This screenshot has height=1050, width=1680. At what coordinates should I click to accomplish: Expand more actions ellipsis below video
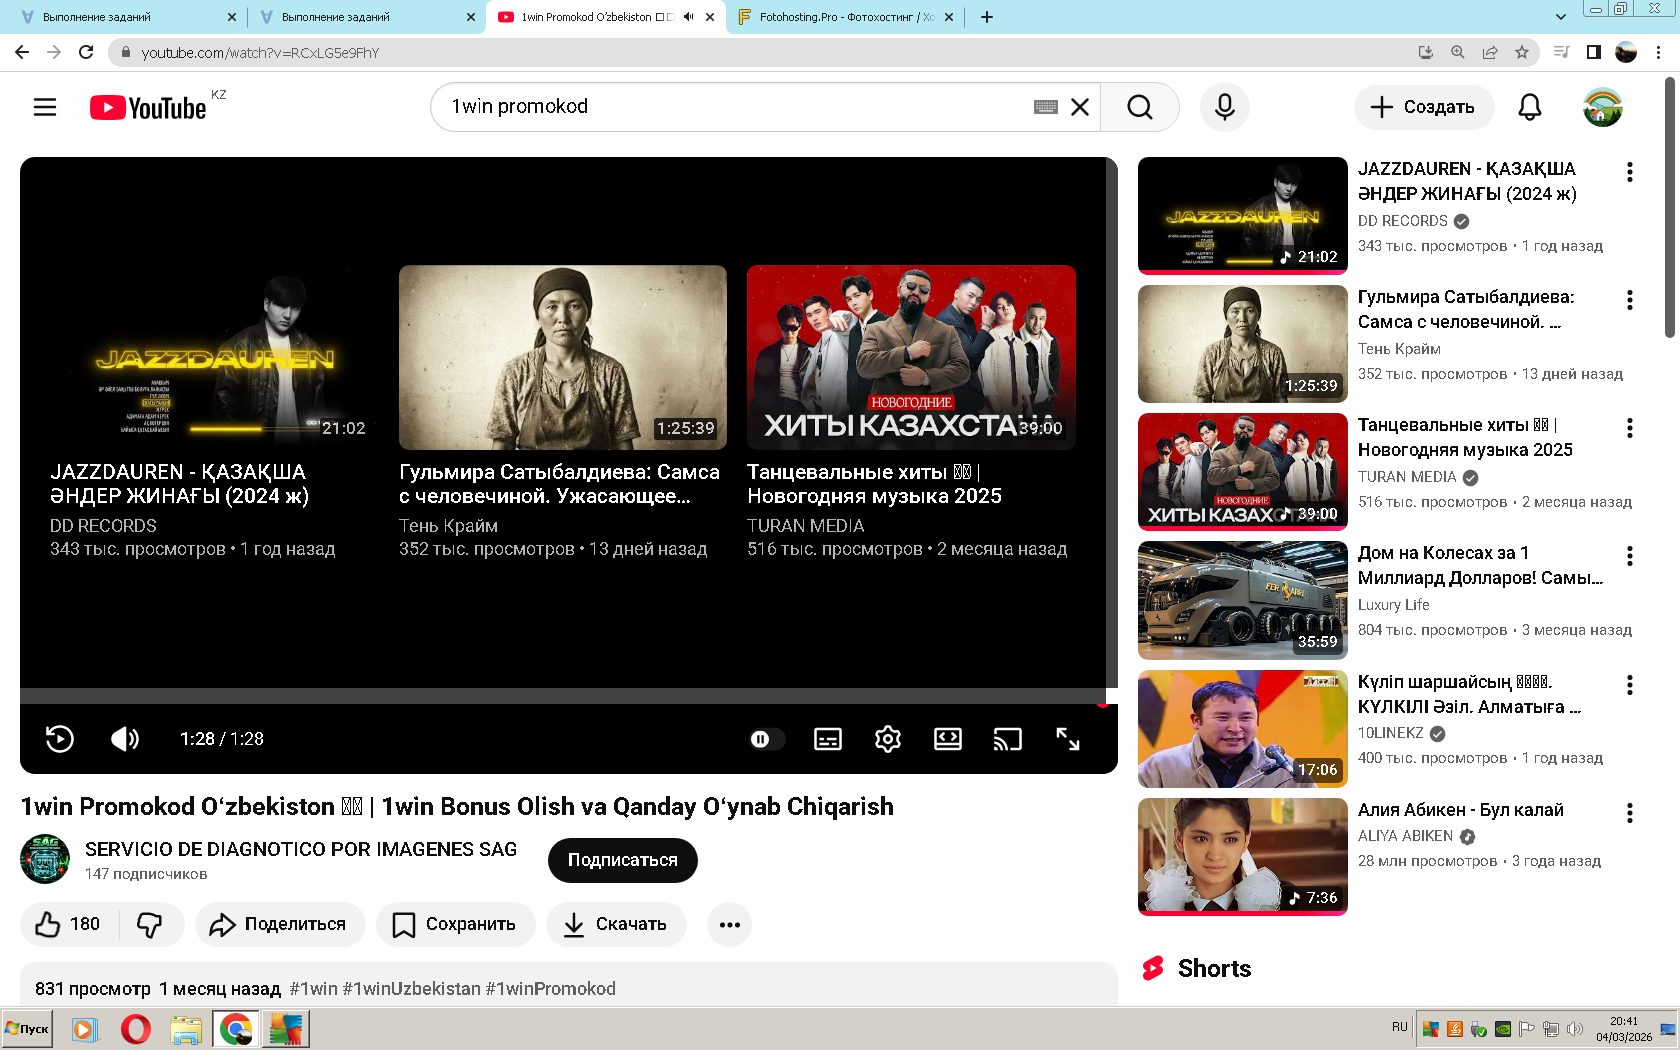point(729,924)
